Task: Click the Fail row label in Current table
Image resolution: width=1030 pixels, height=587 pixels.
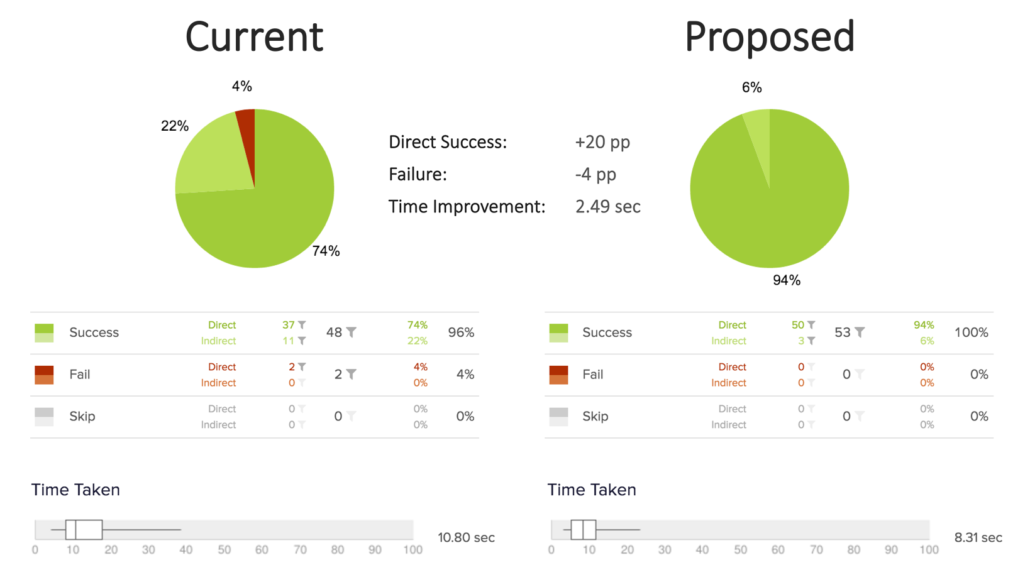Action: pos(79,374)
